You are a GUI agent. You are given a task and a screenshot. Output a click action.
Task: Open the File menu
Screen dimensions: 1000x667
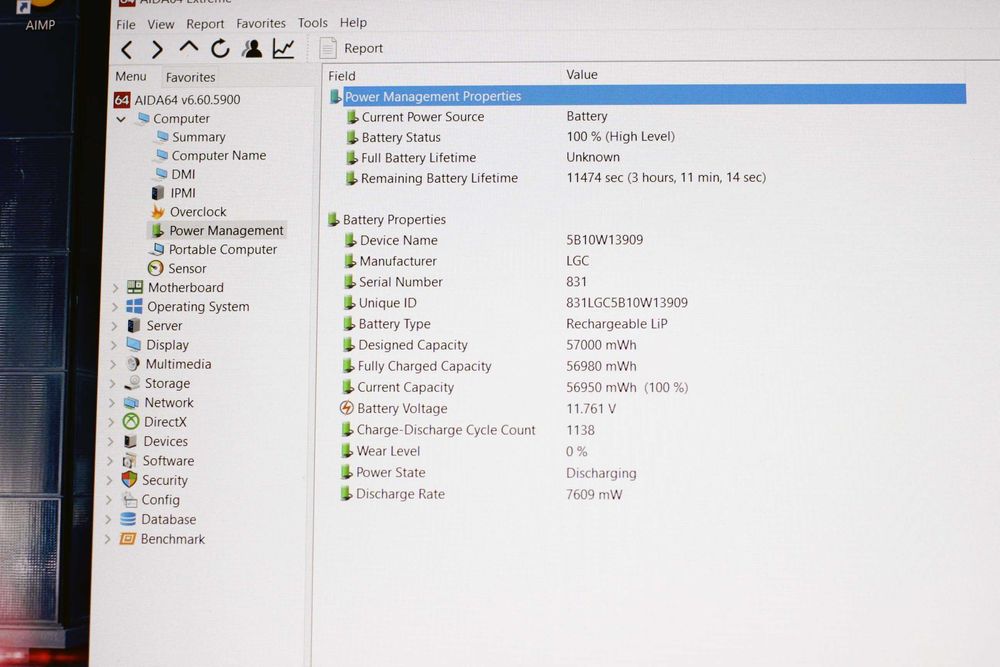pos(126,24)
